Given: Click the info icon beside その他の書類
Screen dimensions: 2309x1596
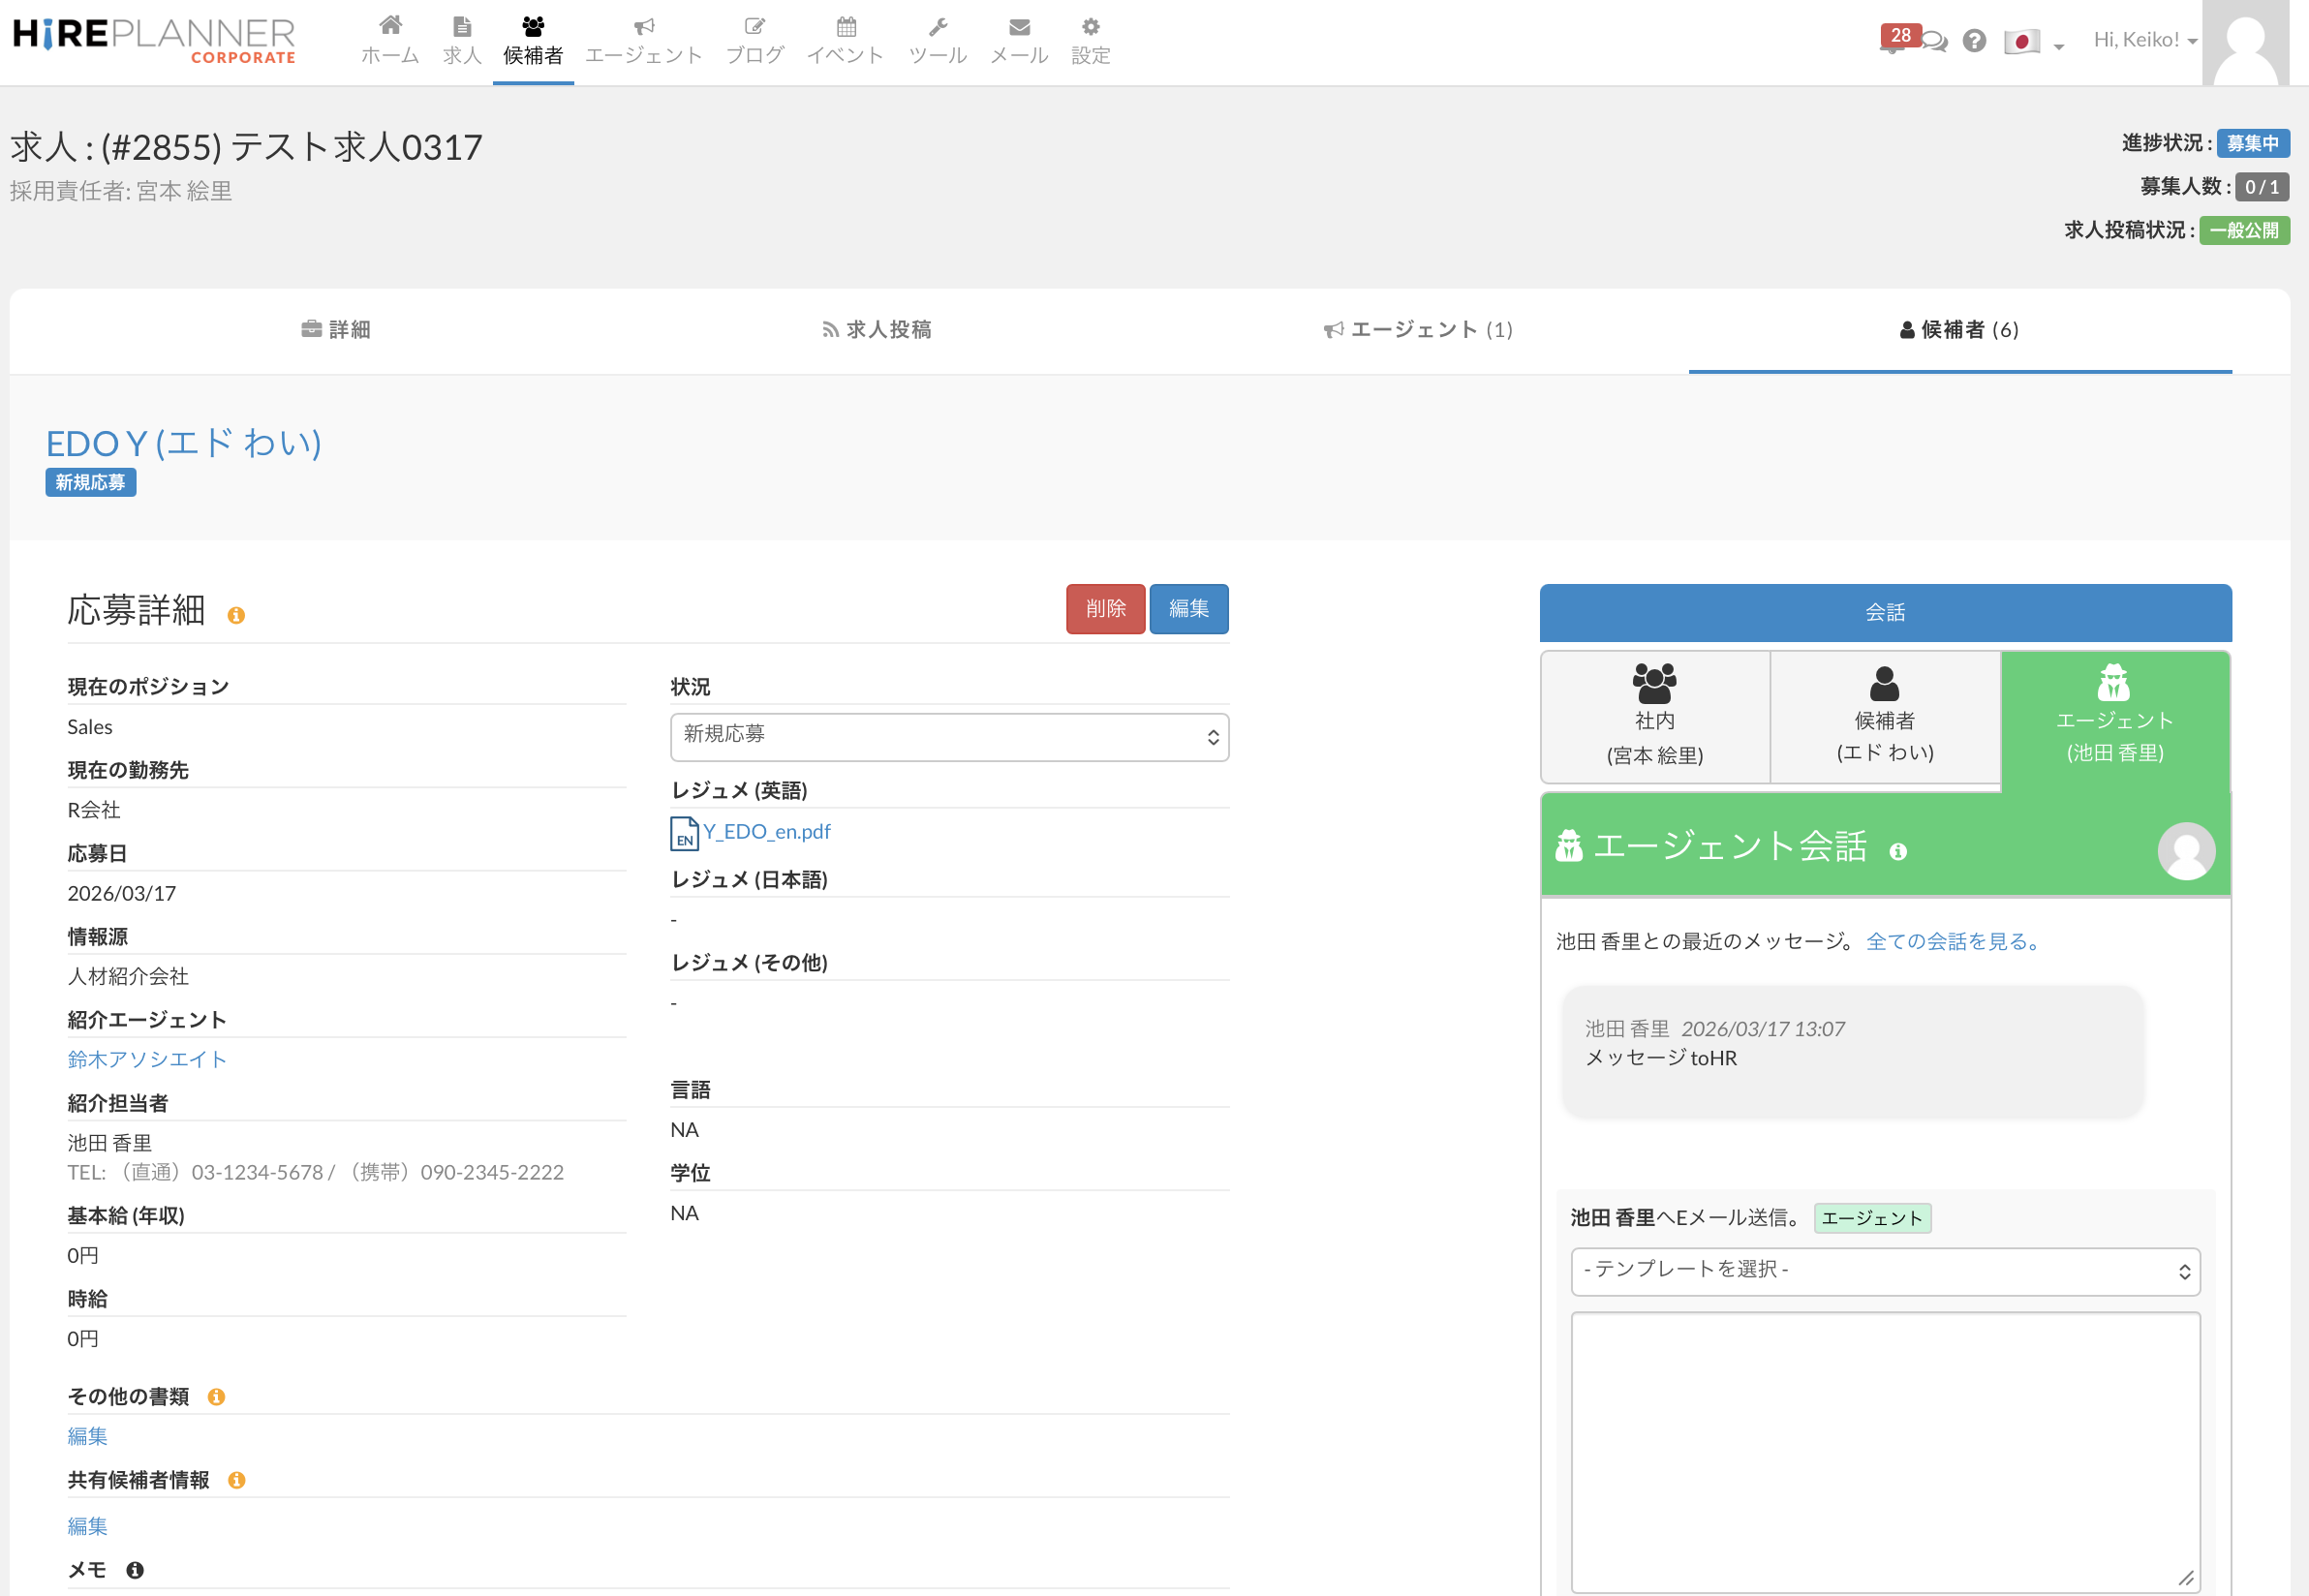Looking at the screenshot, I should 216,1397.
